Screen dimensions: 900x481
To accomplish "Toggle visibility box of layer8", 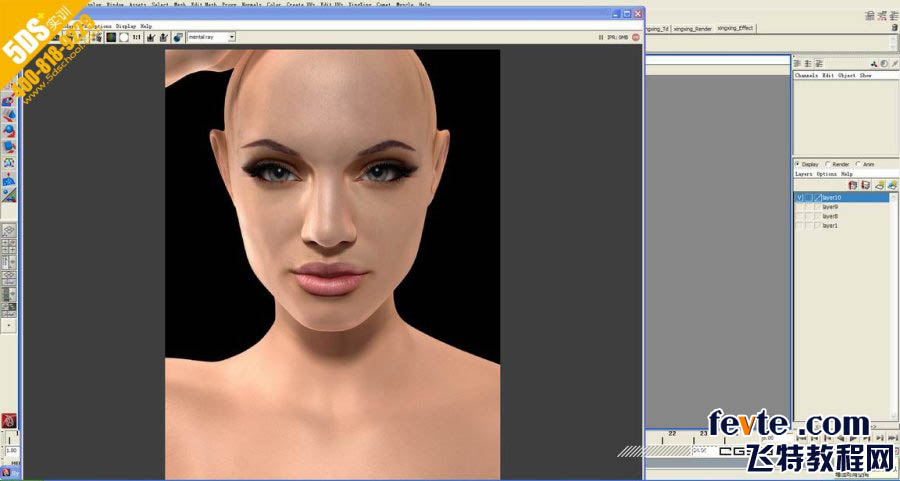I will click(800, 216).
